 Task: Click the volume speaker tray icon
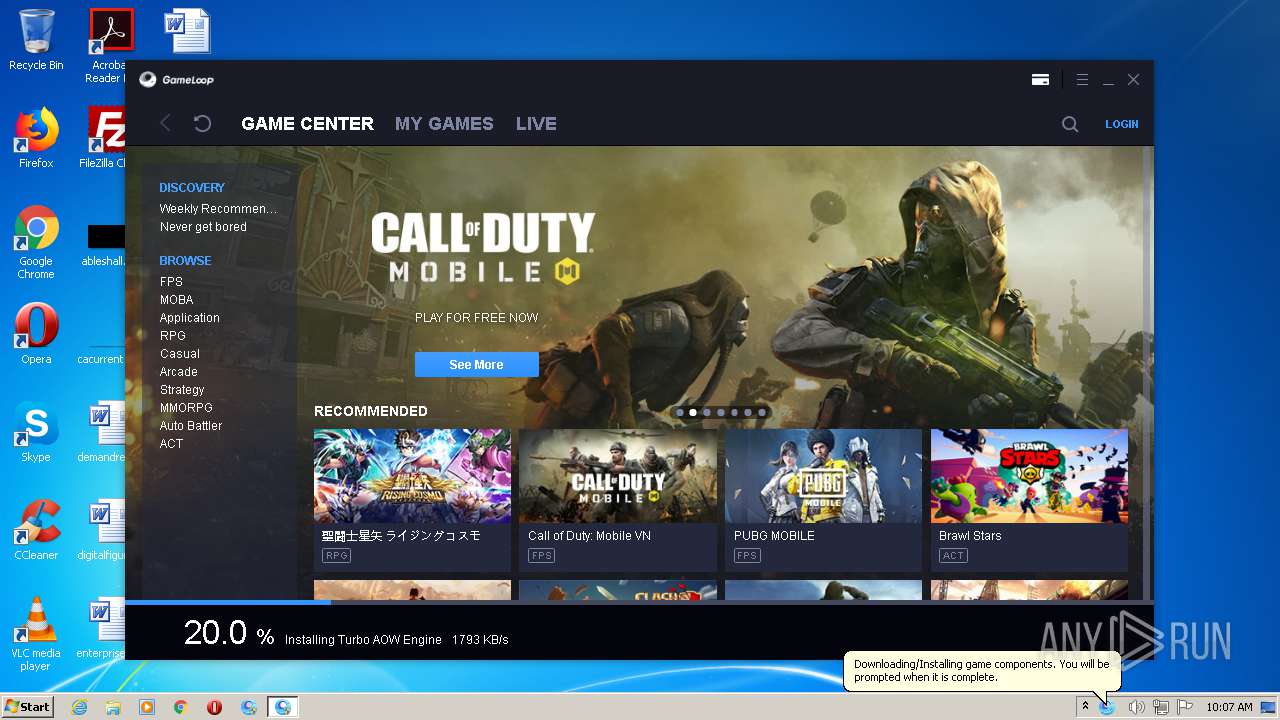(1135, 707)
